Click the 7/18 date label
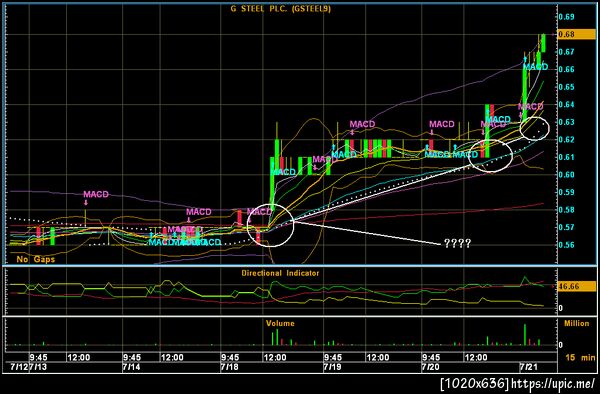Screen dimensions: 600x394 click(229, 367)
